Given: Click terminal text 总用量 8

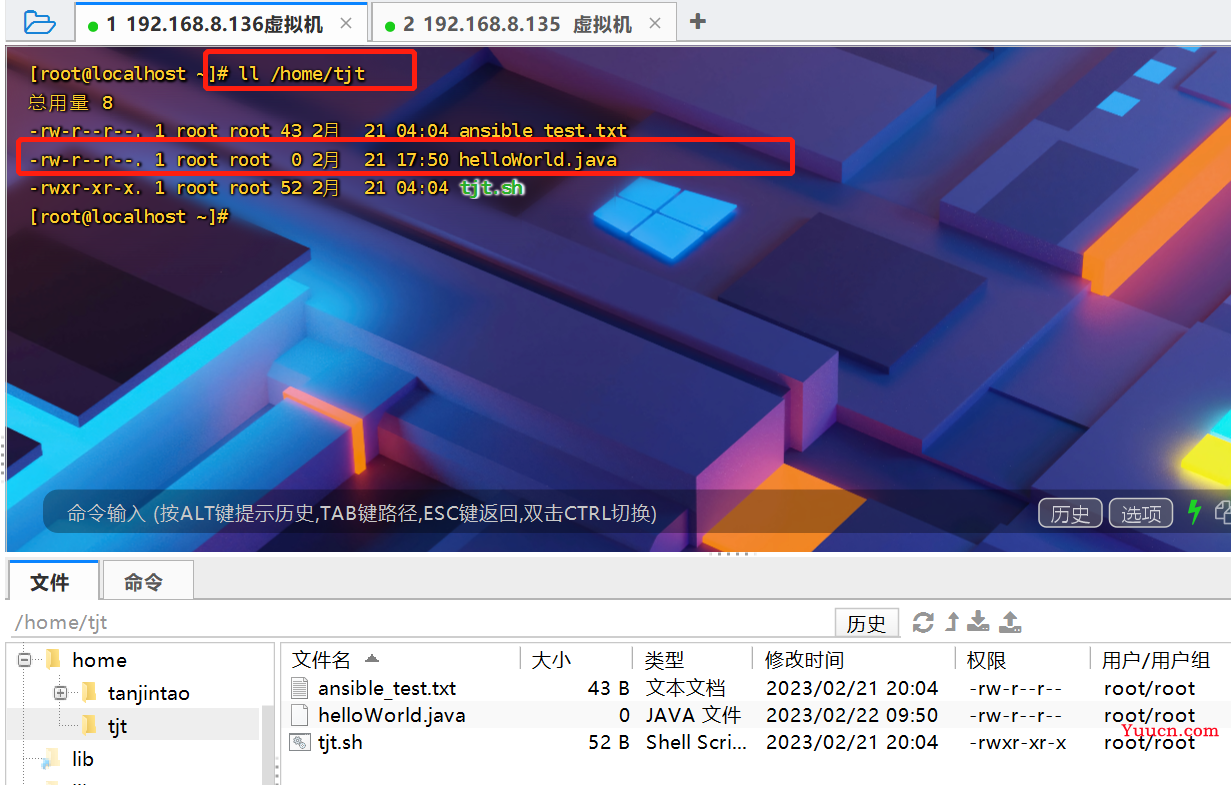Looking at the screenshot, I should tap(70, 102).
